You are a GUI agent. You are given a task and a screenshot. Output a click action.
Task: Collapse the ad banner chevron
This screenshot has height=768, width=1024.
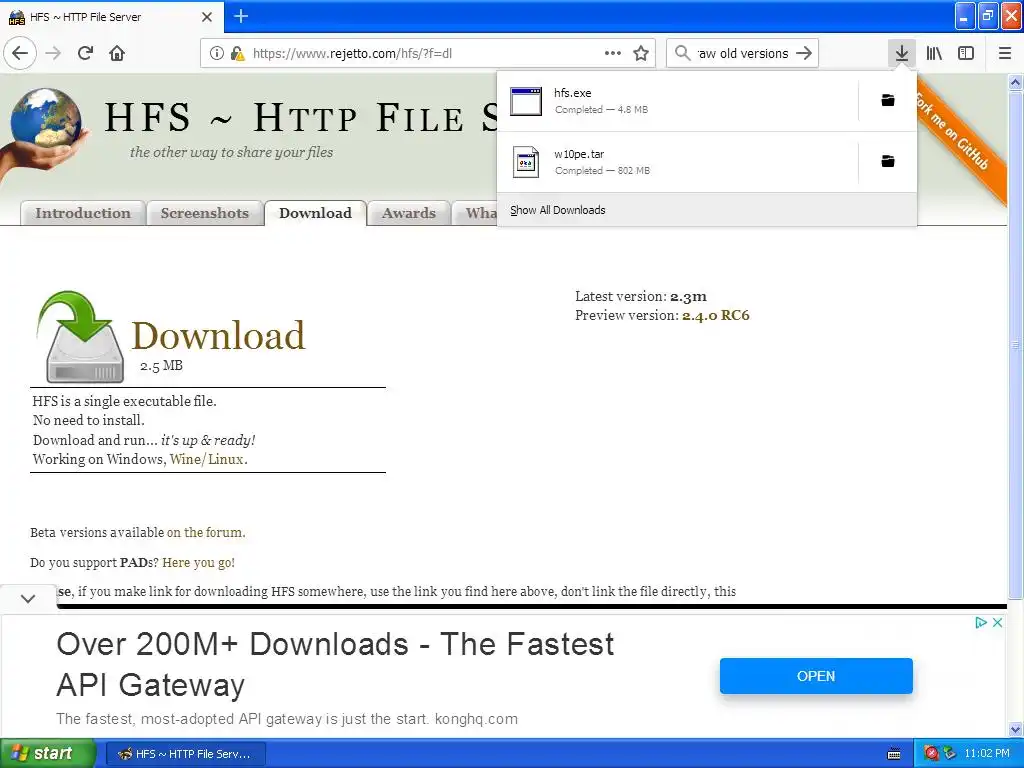tap(28, 598)
